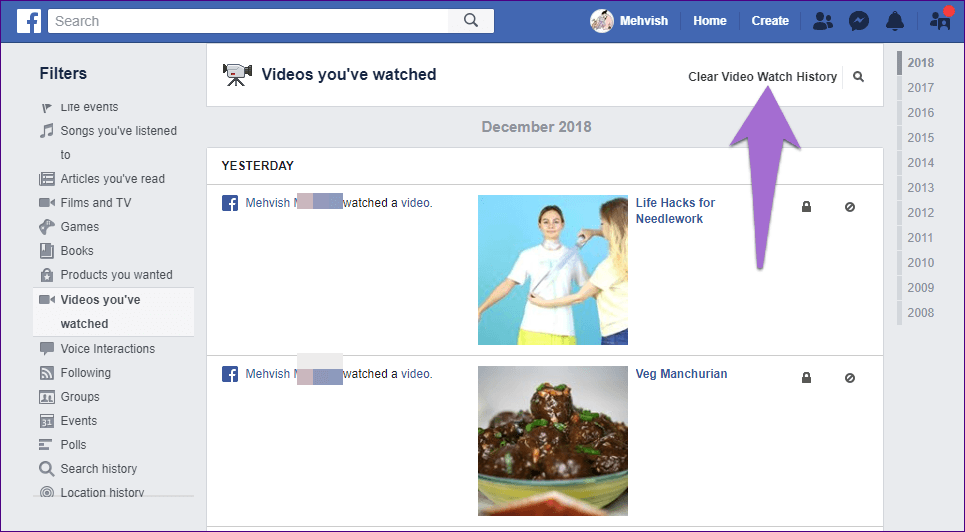This screenshot has width=965, height=532.
Task: Click lock privacy icon for Veg Manchurian
Action: click(x=806, y=377)
